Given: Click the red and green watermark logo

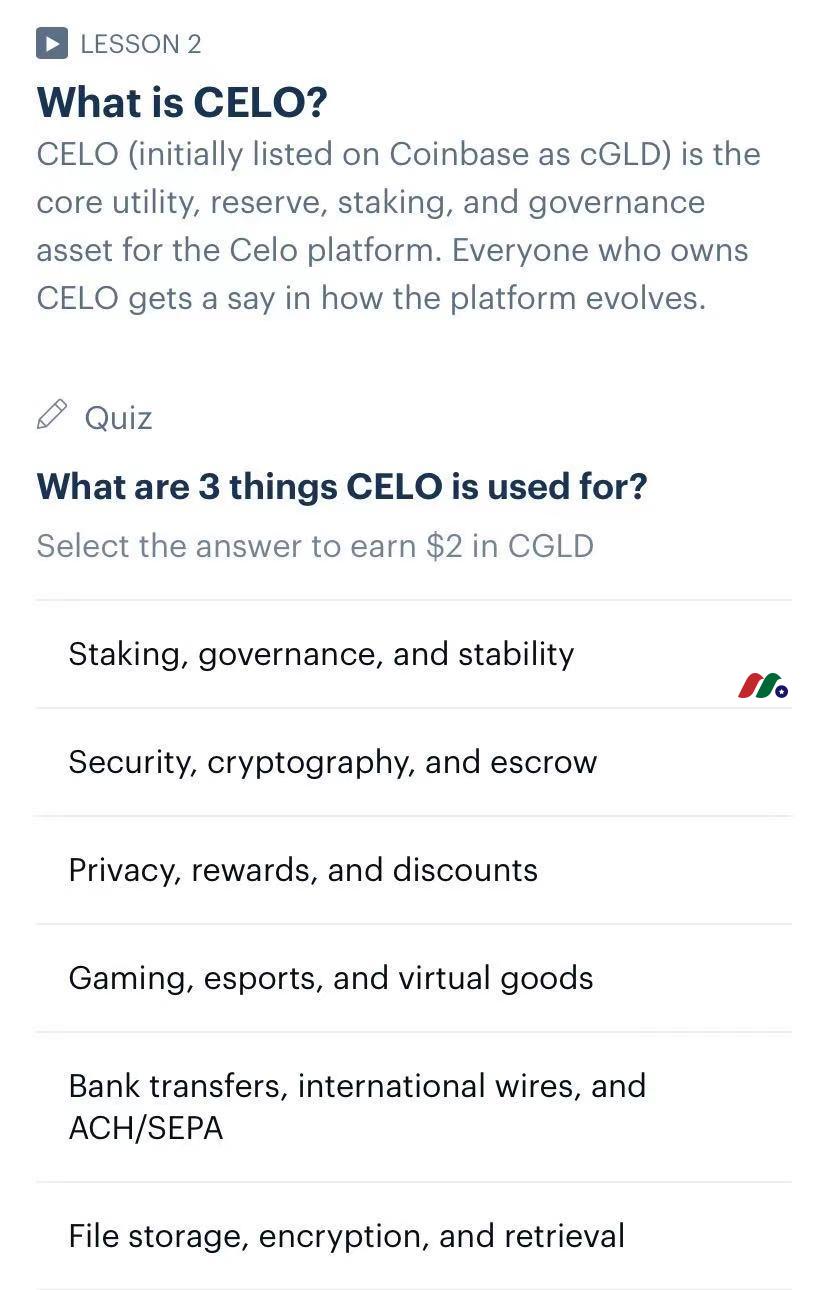Looking at the screenshot, I should tap(763, 686).
